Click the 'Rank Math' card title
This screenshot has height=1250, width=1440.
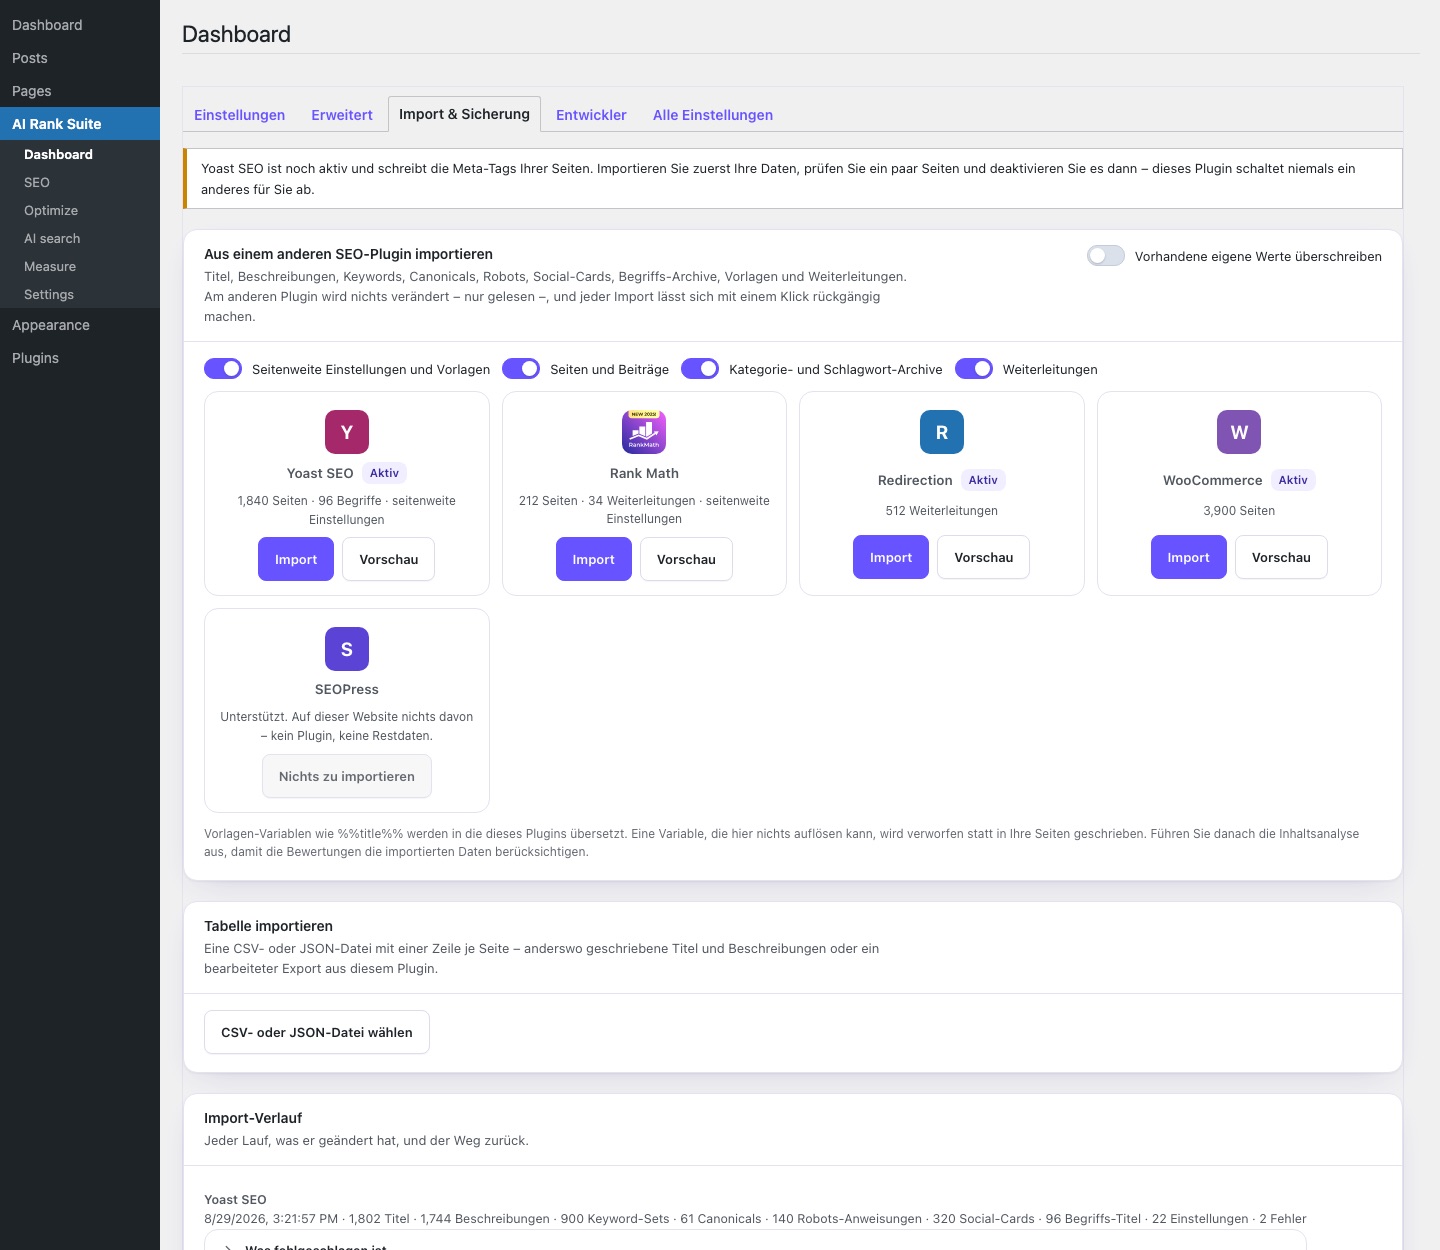(644, 473)
